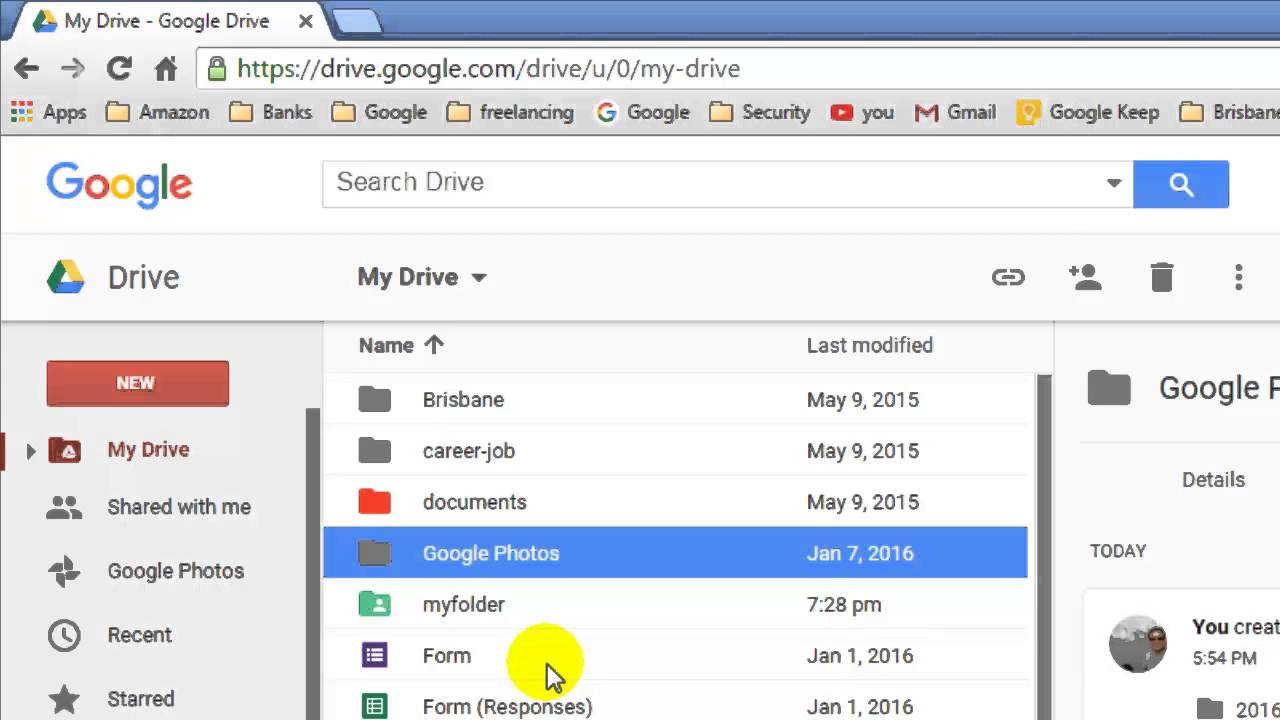
Task: Expand My Drive tree in the sidebar
Action: tap(31, 451)
